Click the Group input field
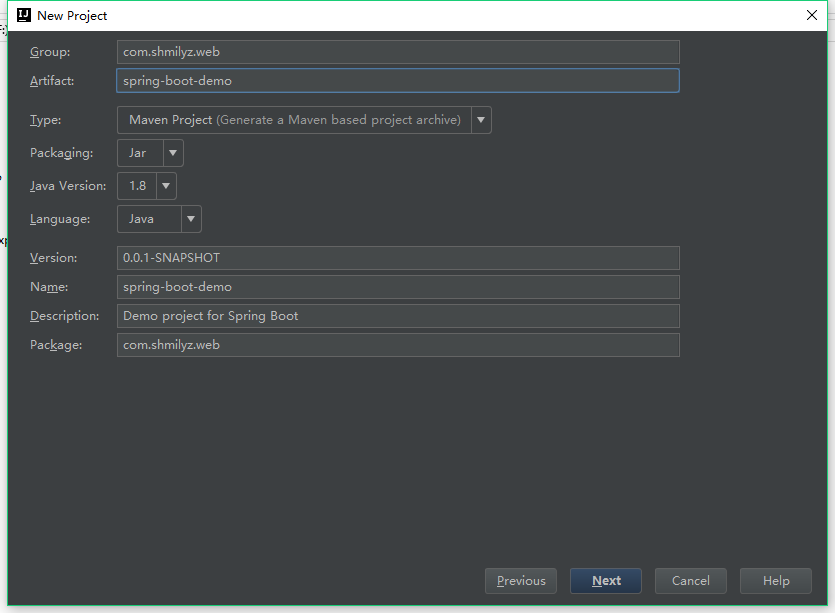Screen dimensions: 835x613 tap(398, 52)
